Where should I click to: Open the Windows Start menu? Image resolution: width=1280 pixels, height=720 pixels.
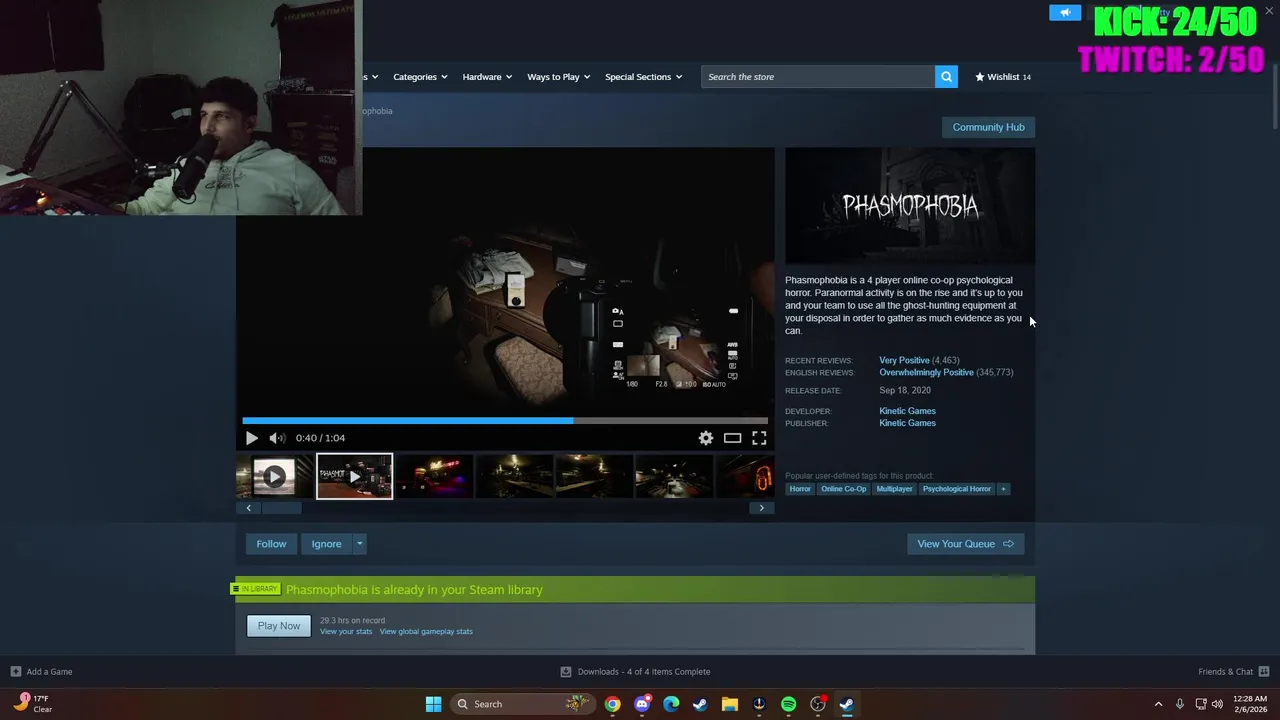433,704
